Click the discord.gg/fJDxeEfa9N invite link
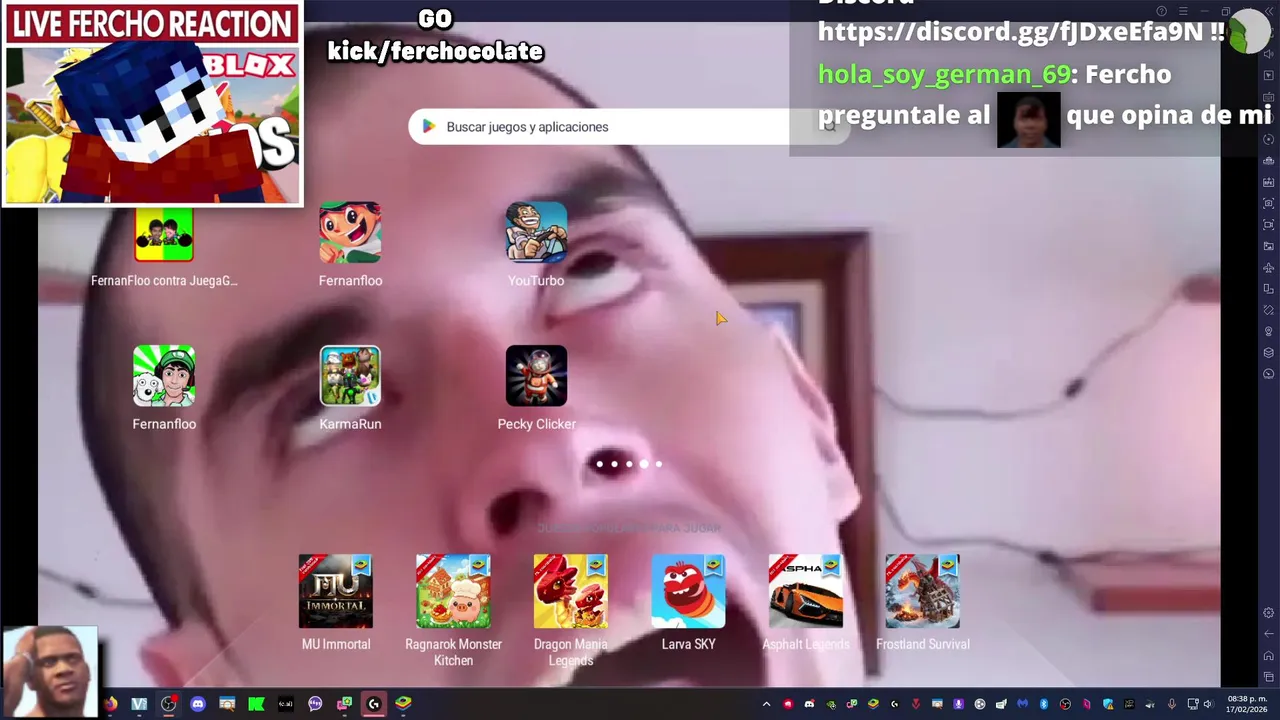The width and height of the screenshot is (1280, 720). [x=1010, y=31]
